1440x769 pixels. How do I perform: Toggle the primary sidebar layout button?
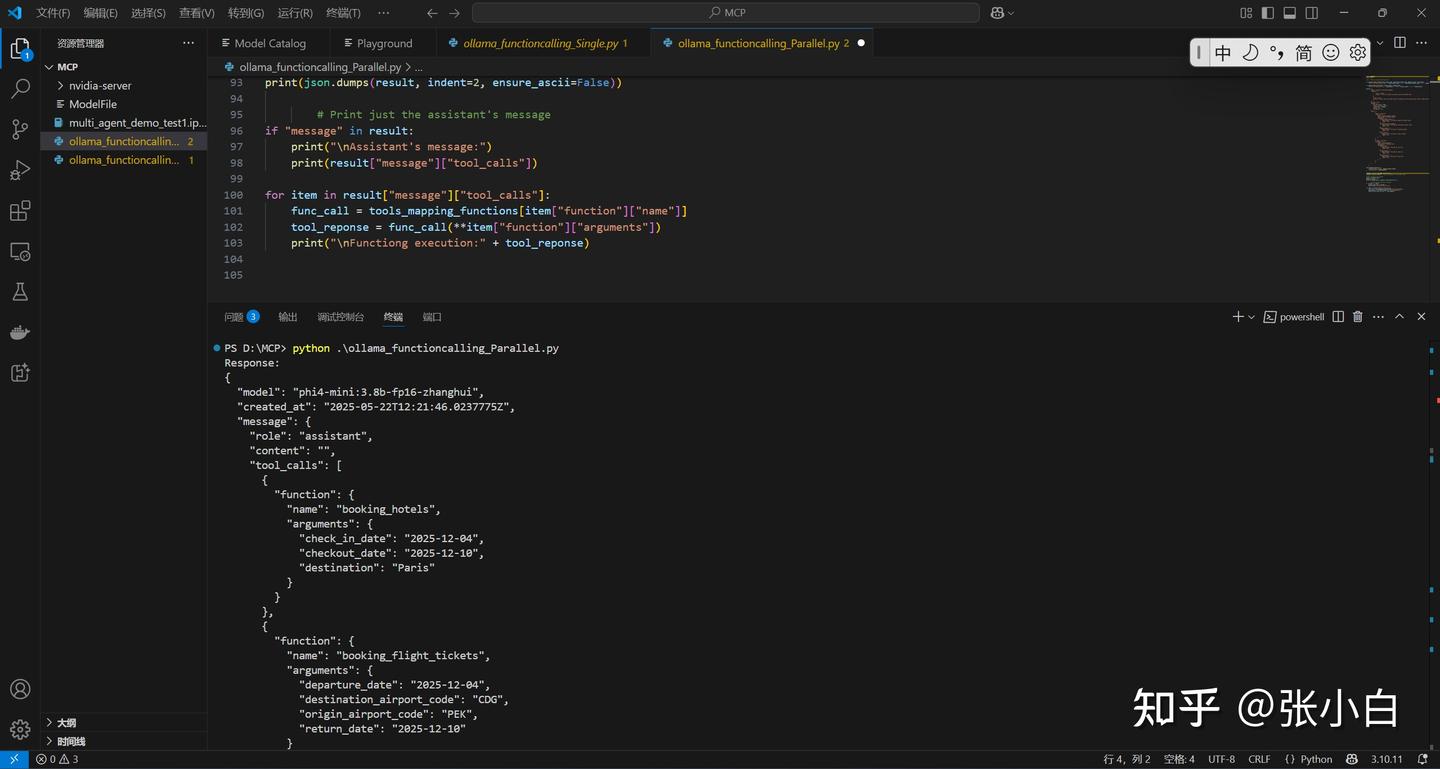[x=1267, y=13]
